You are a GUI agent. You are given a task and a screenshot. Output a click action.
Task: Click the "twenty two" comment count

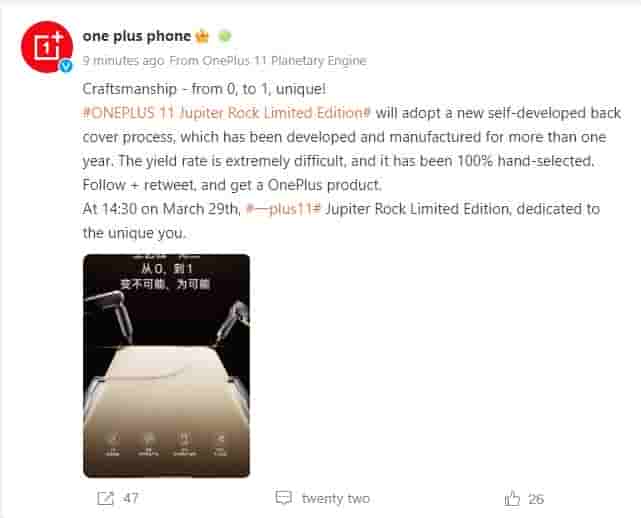336,498
